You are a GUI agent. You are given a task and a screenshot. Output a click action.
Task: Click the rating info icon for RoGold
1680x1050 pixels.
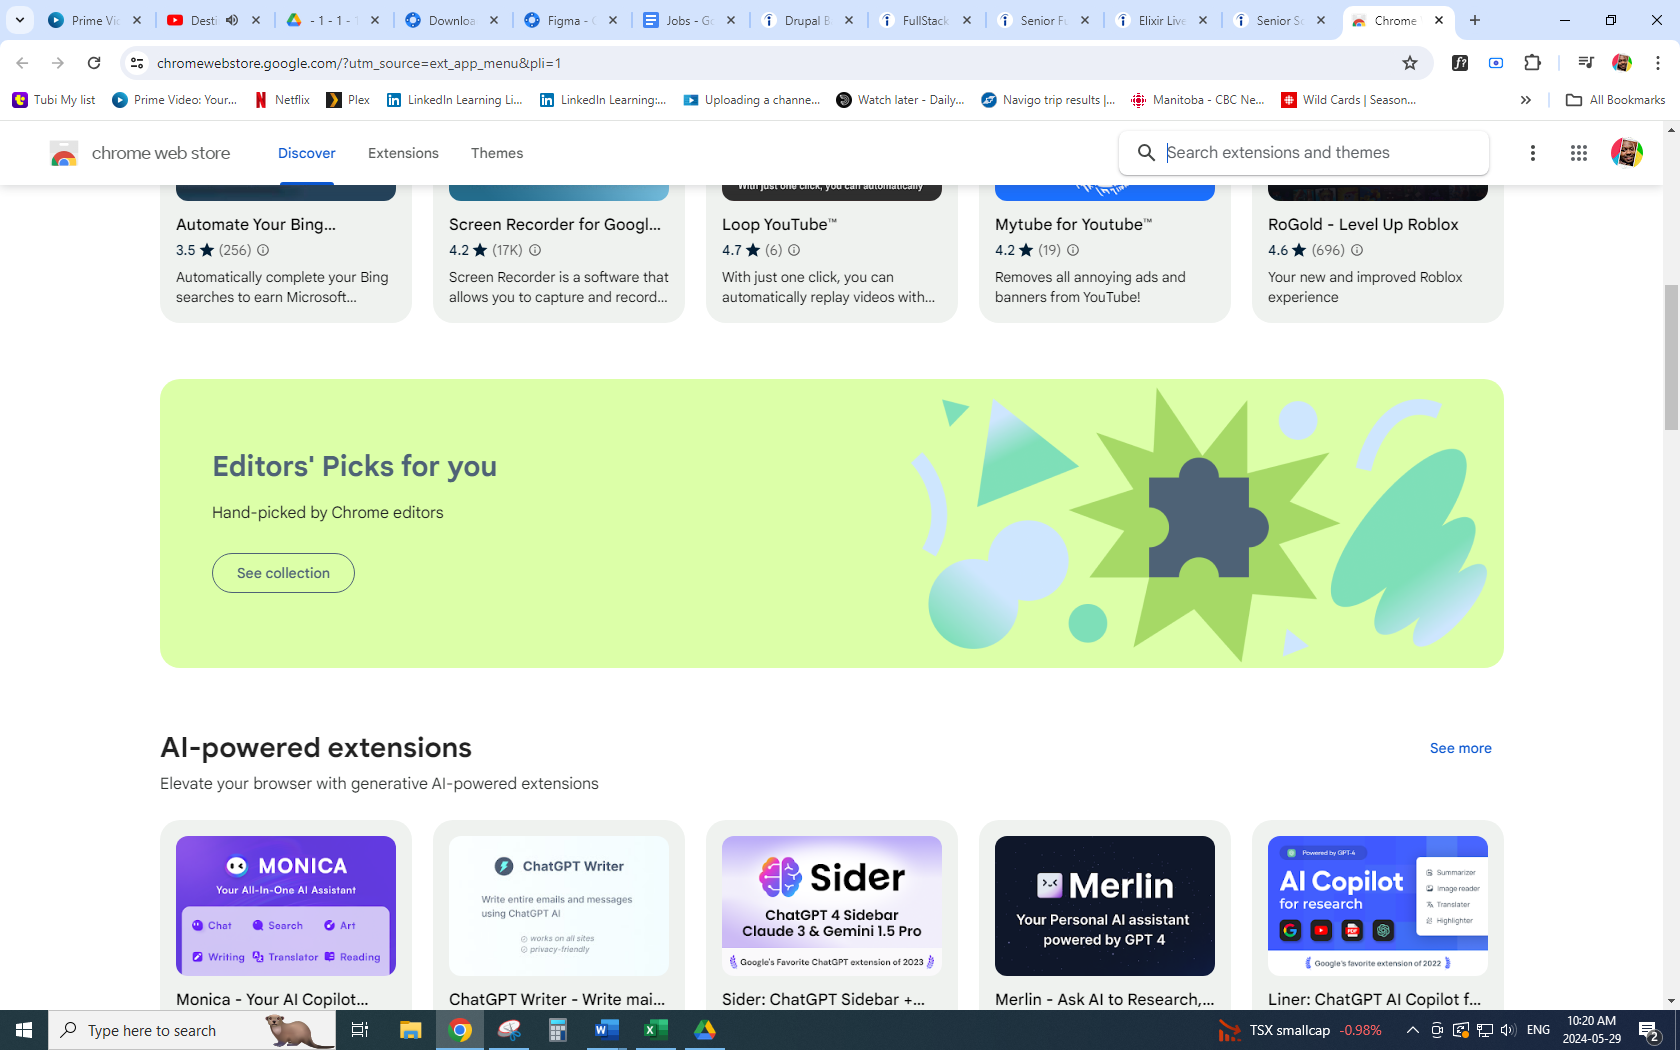[1357, 250]
